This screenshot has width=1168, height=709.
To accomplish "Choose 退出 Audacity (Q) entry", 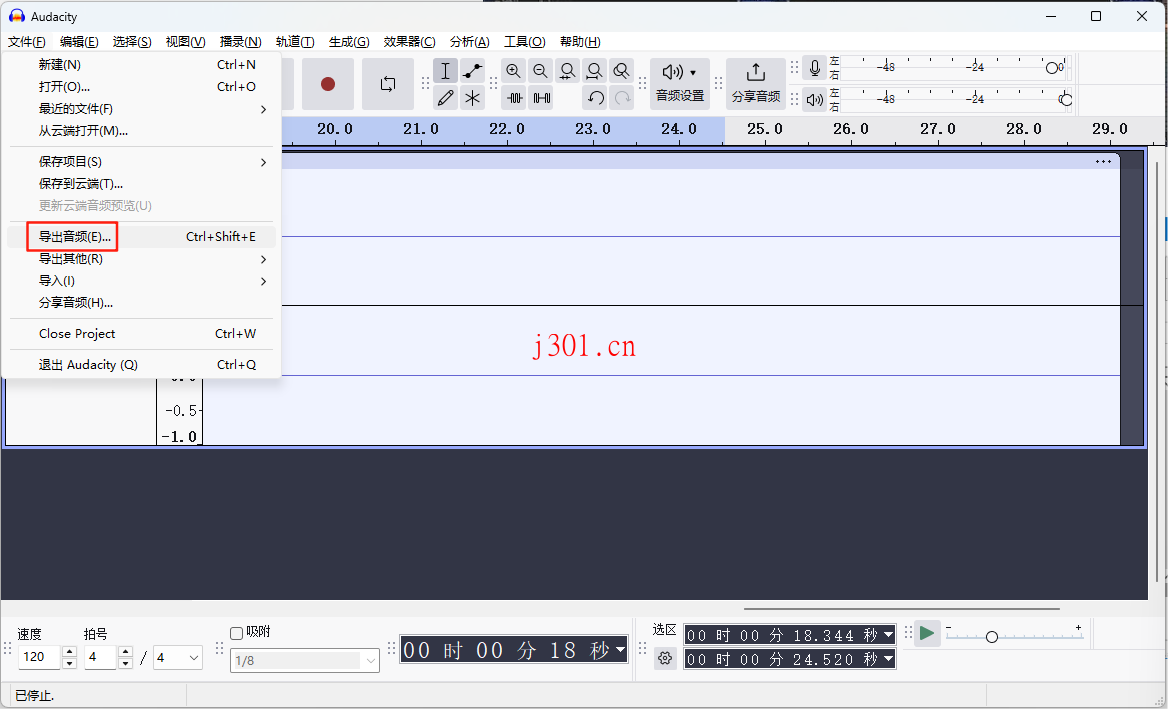I will (x=142, y=365).
